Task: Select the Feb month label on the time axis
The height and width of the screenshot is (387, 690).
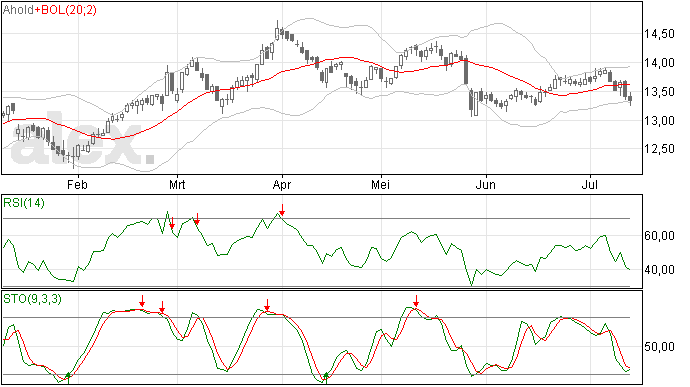Action: tap(77, 185)
